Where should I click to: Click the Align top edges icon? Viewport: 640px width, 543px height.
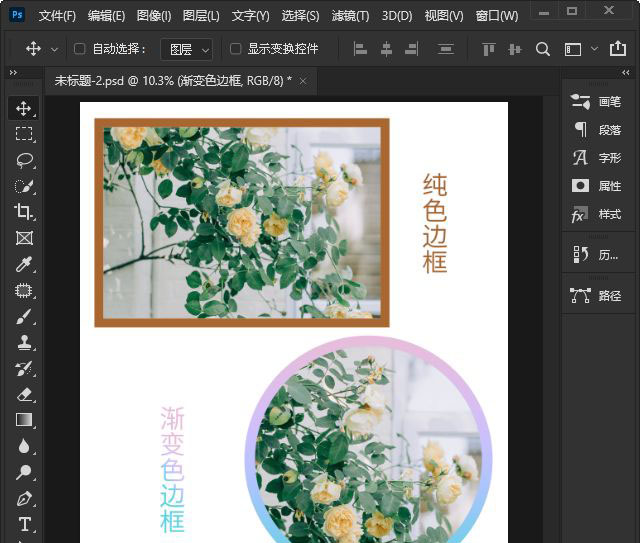pyautogui.click(x=489, y=49)
